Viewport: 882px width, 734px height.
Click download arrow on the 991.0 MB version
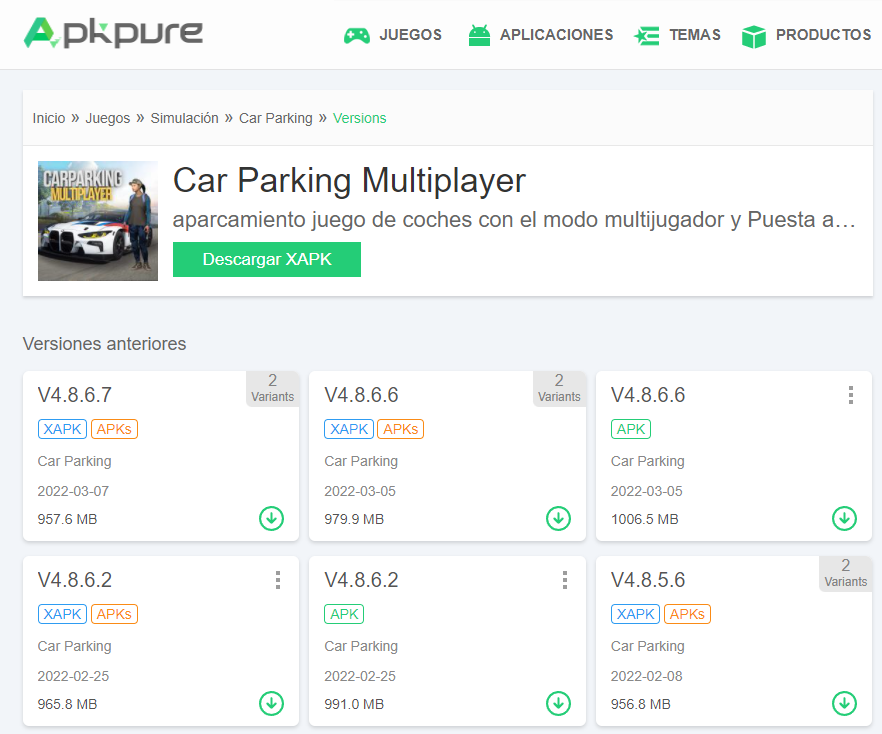point(558,703)
